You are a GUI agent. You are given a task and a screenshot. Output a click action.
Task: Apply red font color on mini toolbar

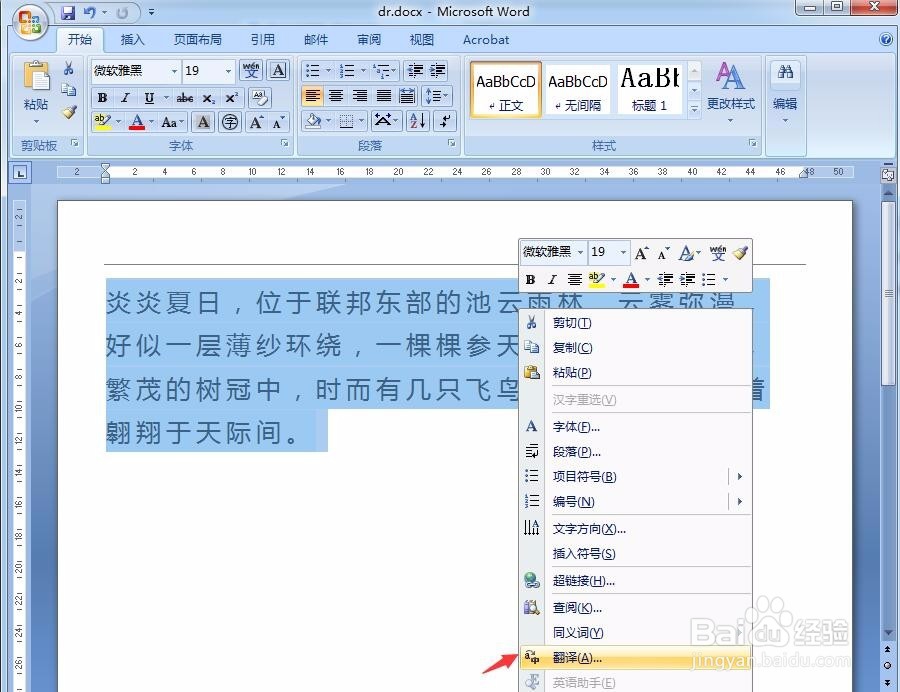631,279
